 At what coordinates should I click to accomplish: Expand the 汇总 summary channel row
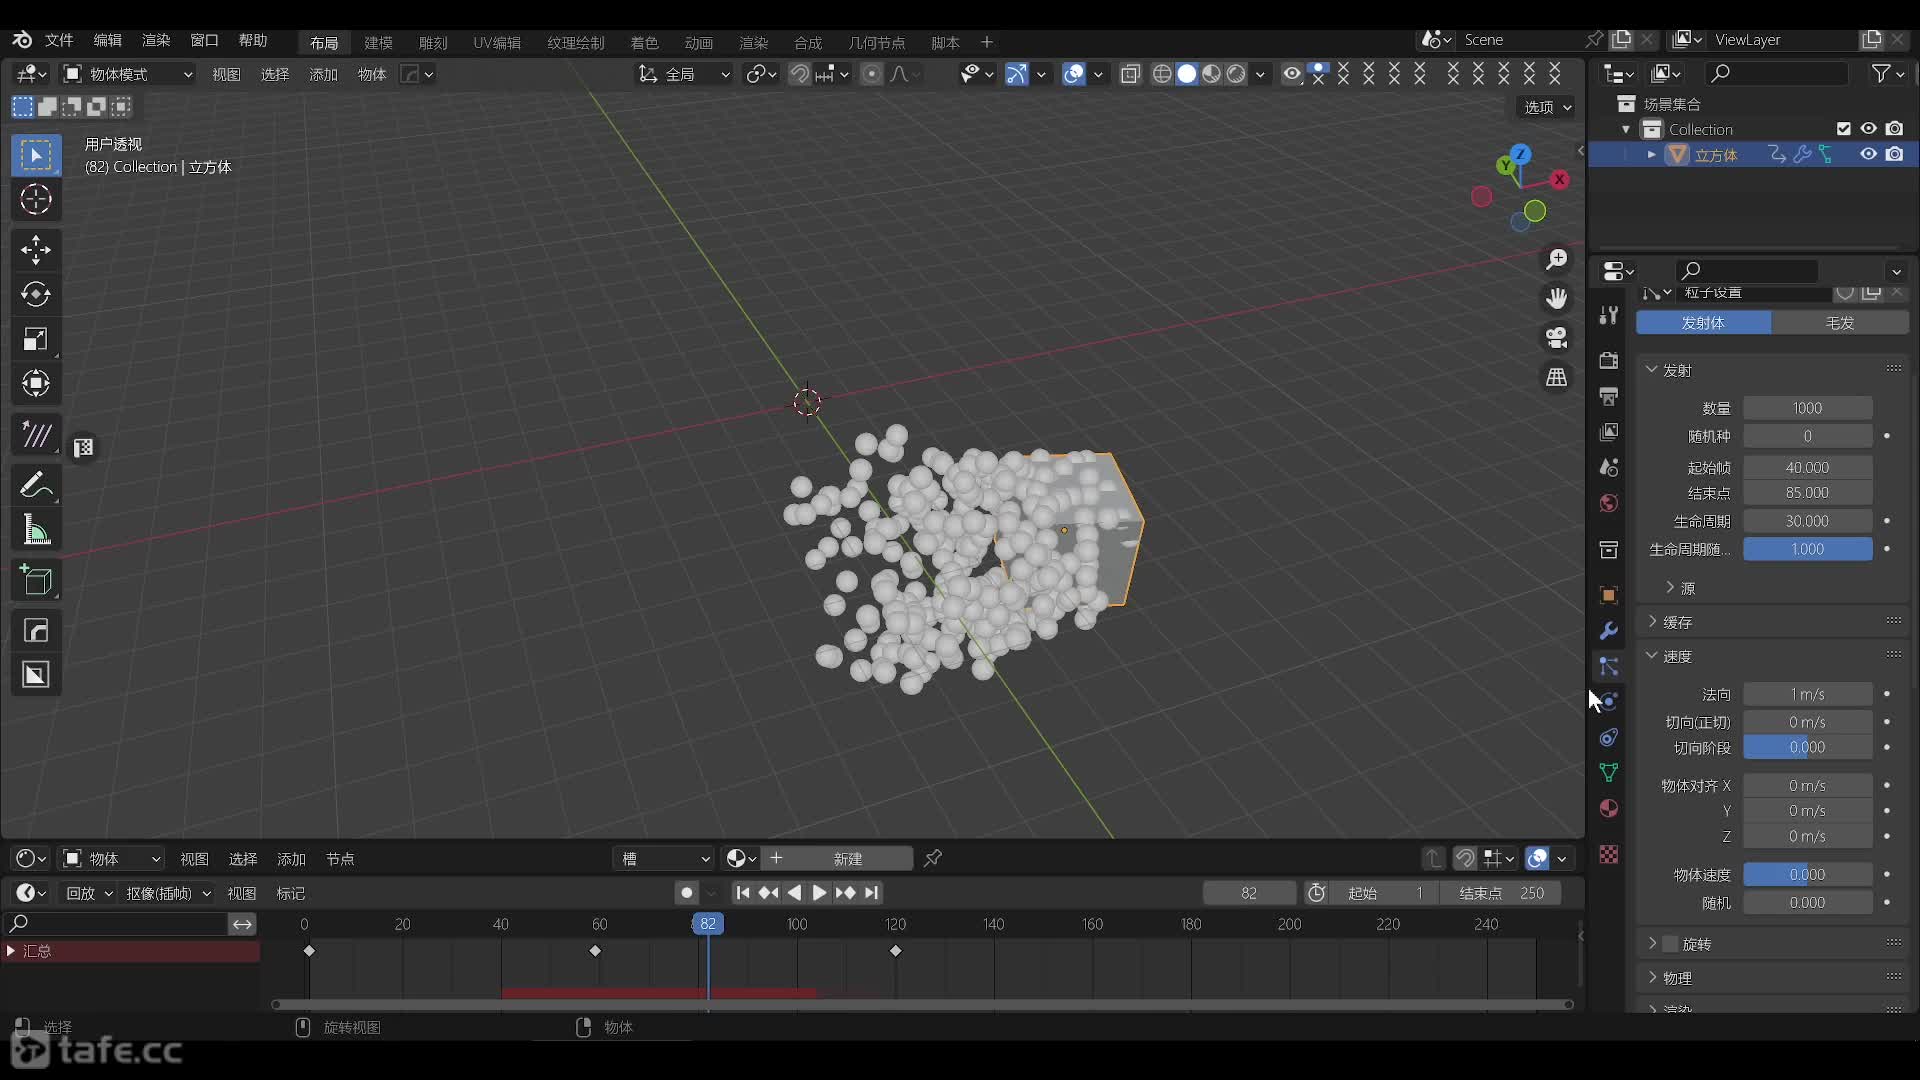(11, 951)
